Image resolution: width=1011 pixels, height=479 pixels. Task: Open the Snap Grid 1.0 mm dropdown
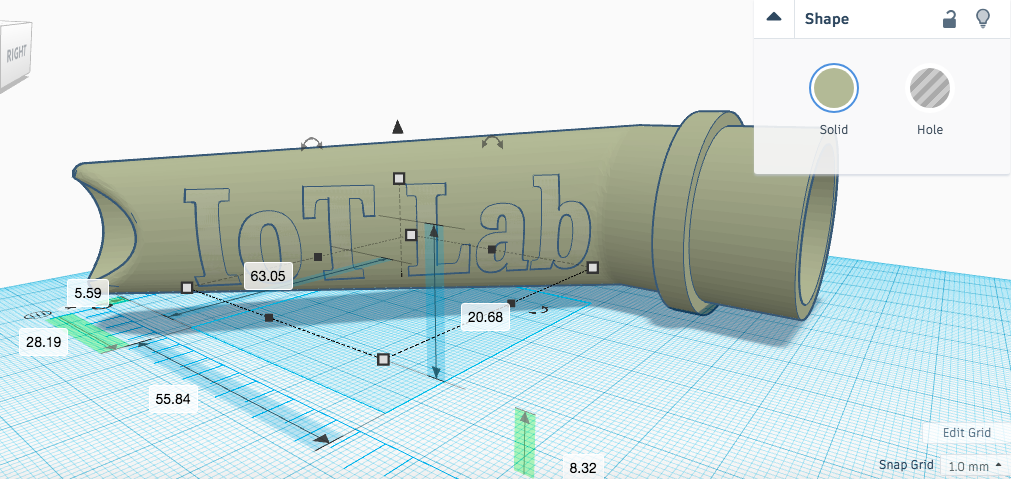[x=975, y=465]
